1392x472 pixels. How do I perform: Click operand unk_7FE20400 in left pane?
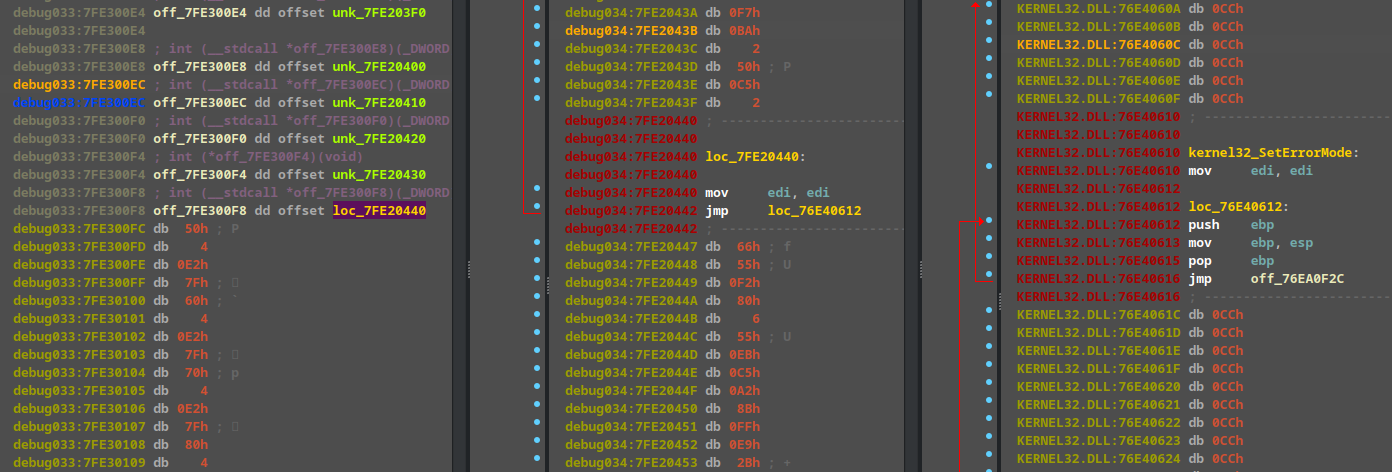coord(379,67)
